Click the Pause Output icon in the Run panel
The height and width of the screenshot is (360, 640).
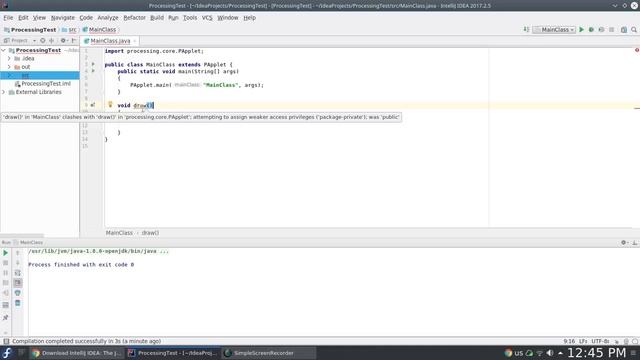(5, 273)
